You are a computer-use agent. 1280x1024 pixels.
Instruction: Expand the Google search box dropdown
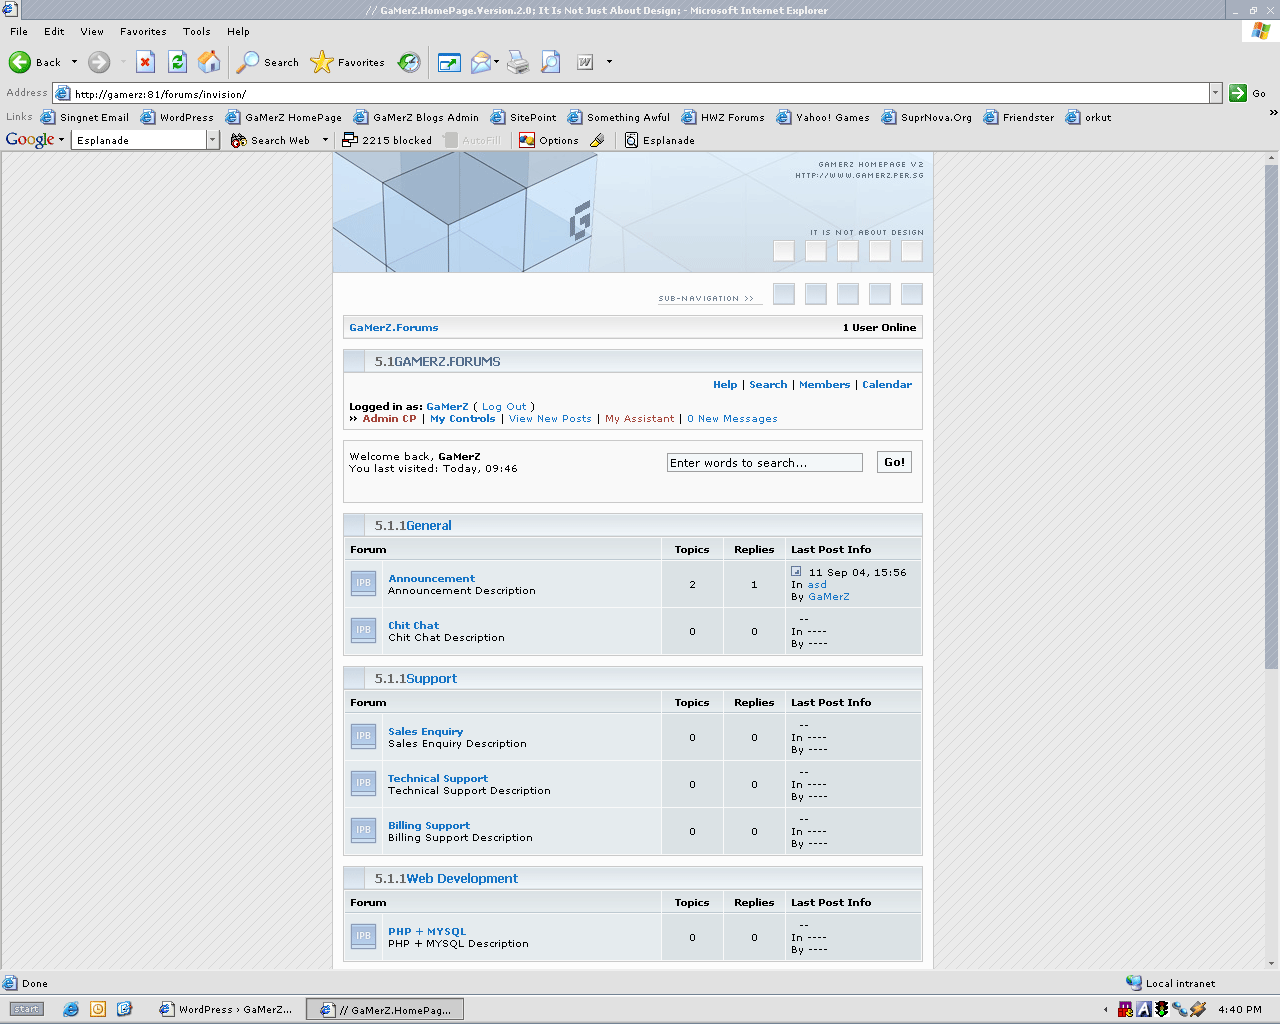(212, 140)
